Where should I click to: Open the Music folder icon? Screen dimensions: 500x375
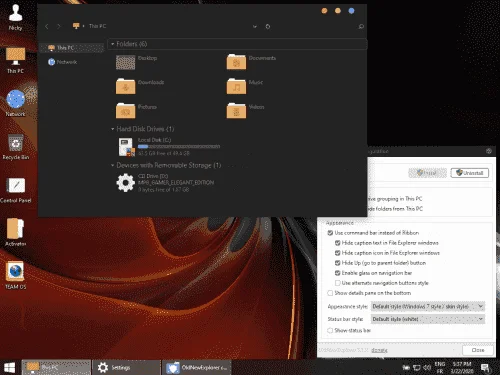pos(236,86)
